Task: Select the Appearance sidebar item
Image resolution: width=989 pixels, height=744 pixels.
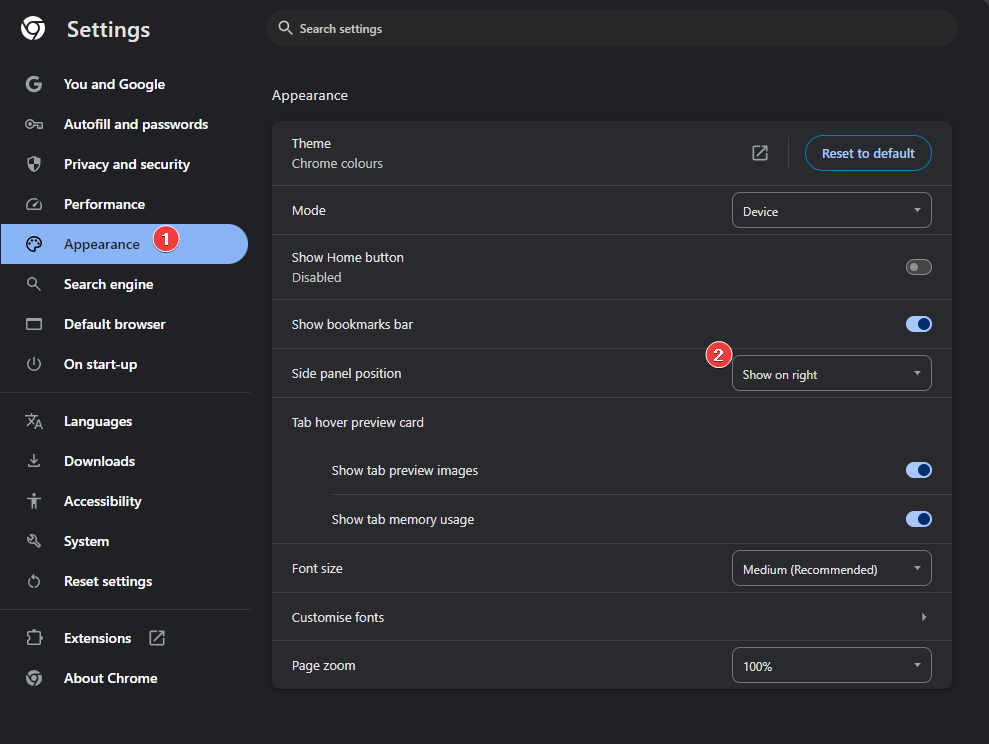Action: coord(124,244)
